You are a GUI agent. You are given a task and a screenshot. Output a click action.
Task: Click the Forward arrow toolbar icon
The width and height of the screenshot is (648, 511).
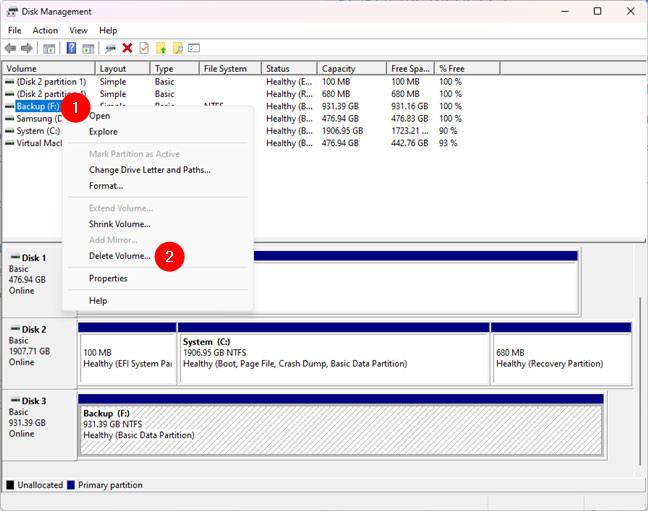(27, 48)
